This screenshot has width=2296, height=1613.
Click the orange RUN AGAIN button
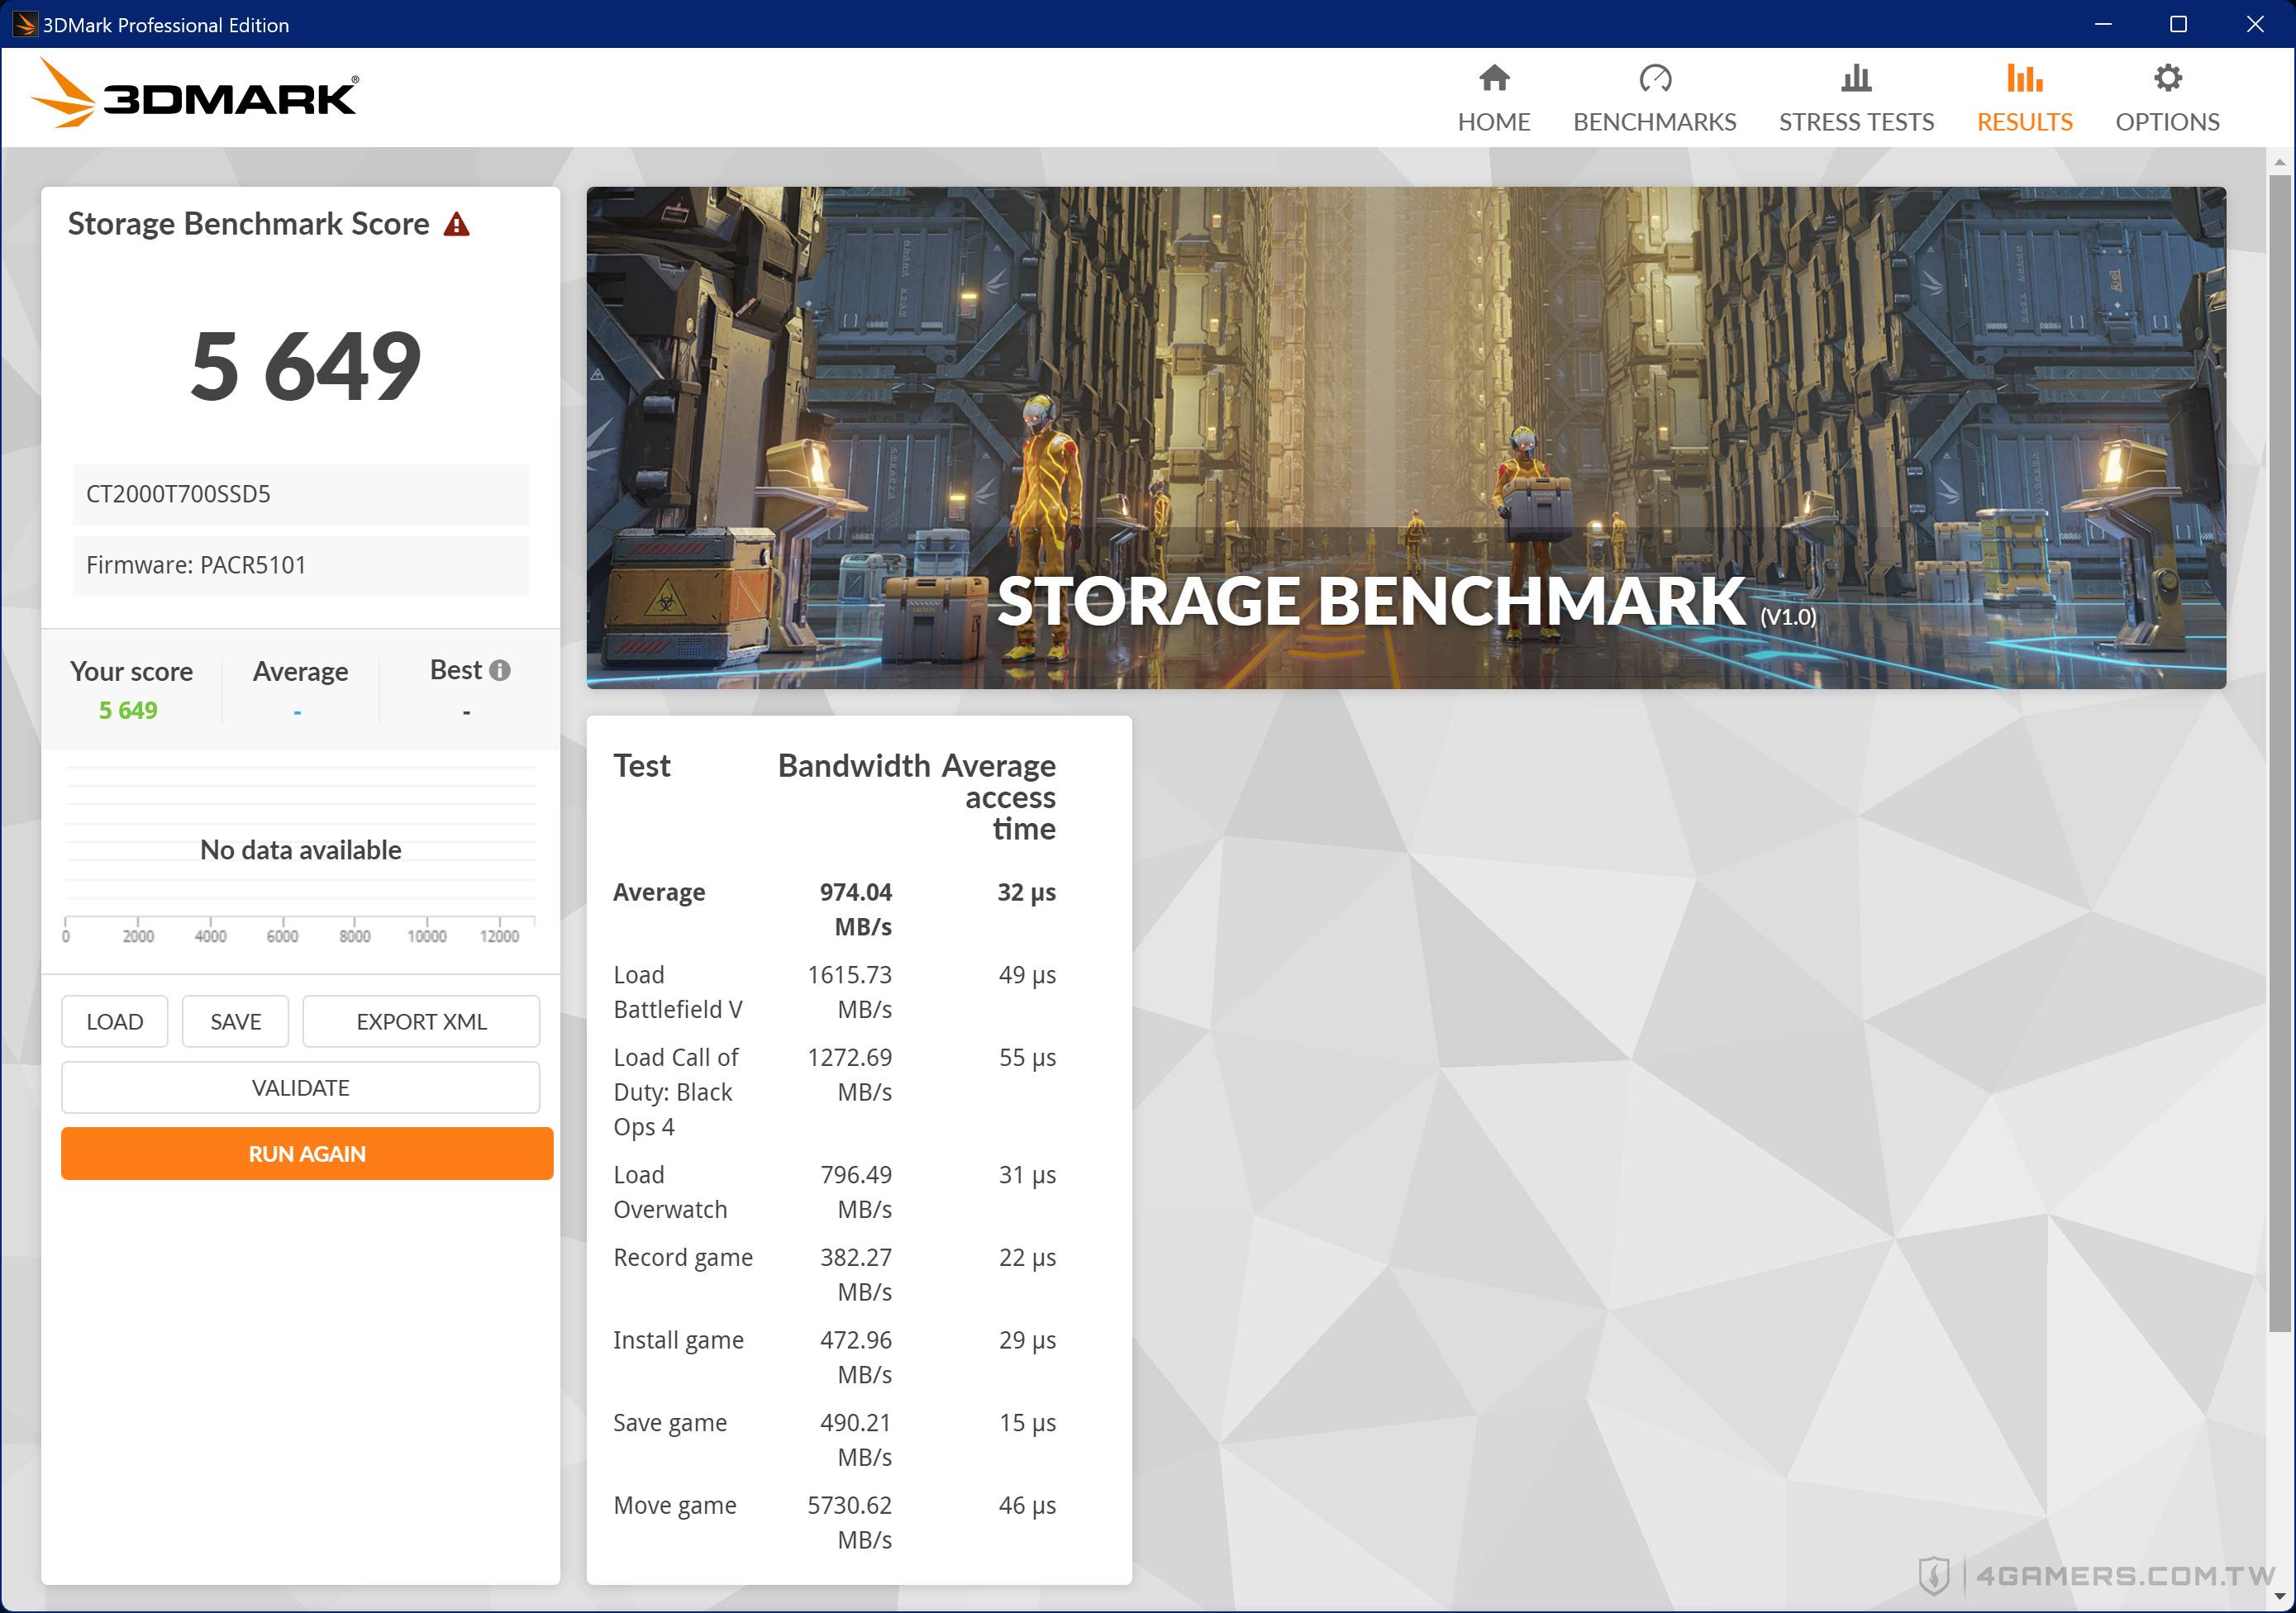pyautogui.click(x=307, y=1153)
